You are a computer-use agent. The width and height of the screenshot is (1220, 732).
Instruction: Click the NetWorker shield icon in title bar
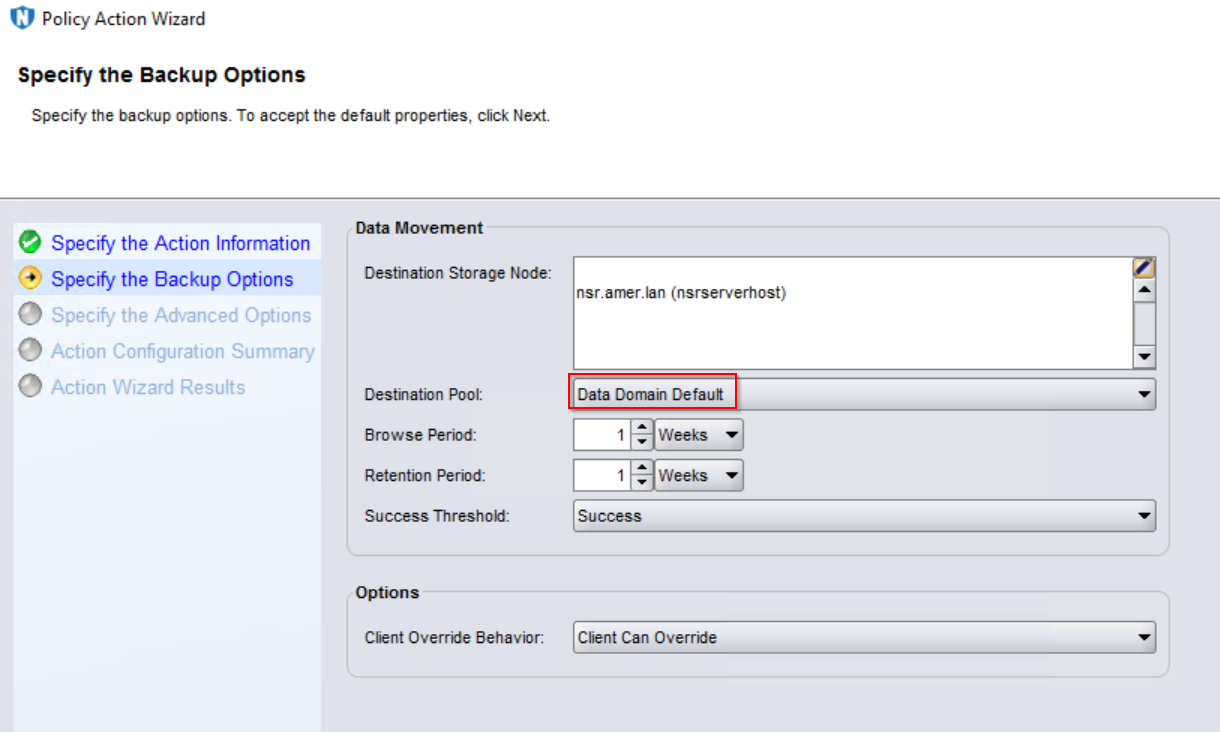(21, 19)
